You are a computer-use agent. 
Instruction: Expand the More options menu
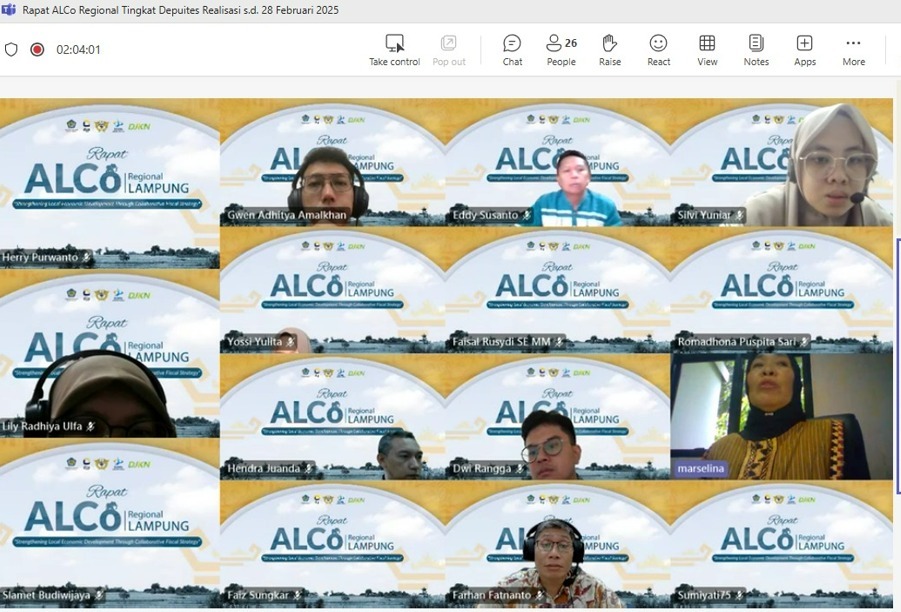(853, 44)
